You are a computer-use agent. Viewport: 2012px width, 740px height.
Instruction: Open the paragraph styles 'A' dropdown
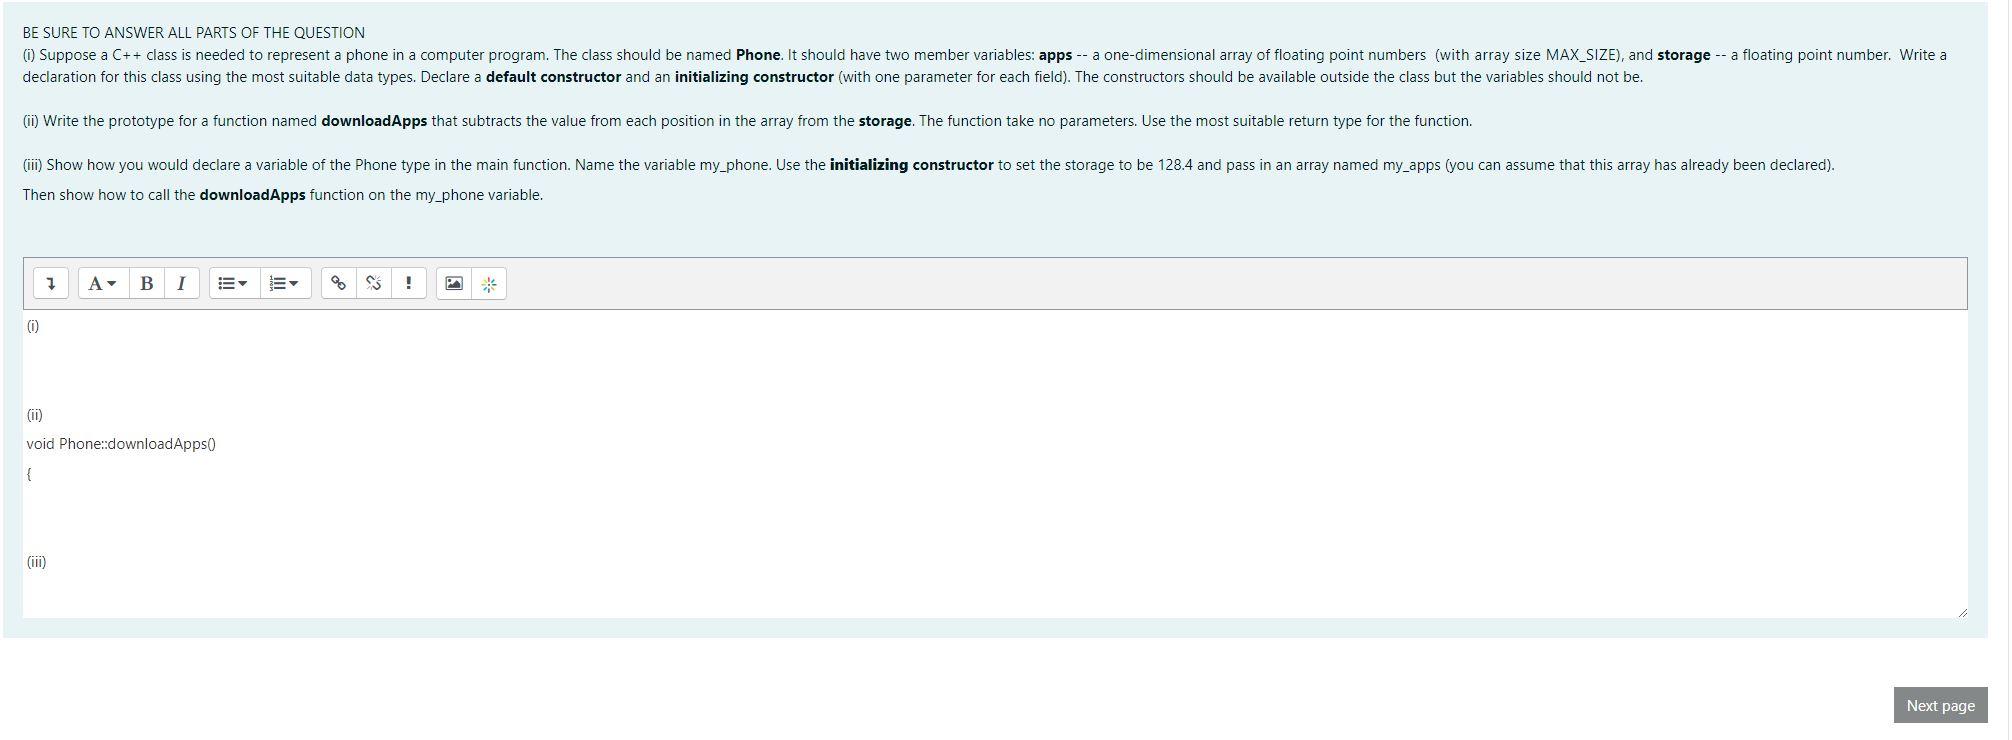point(102,283)
